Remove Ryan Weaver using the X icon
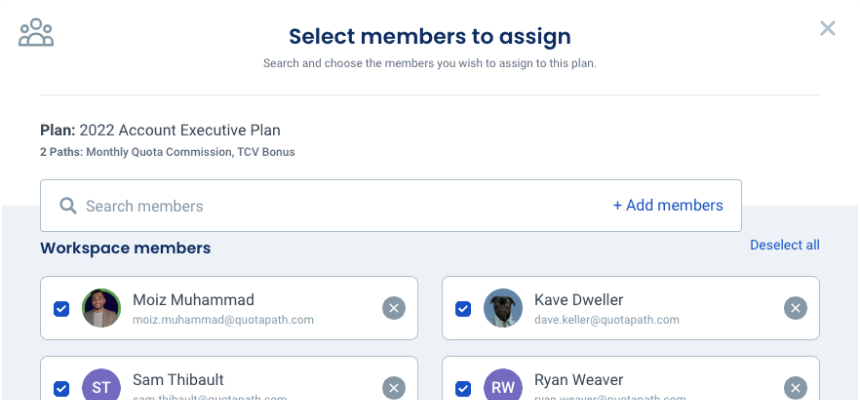 click(x=796, y=388)
